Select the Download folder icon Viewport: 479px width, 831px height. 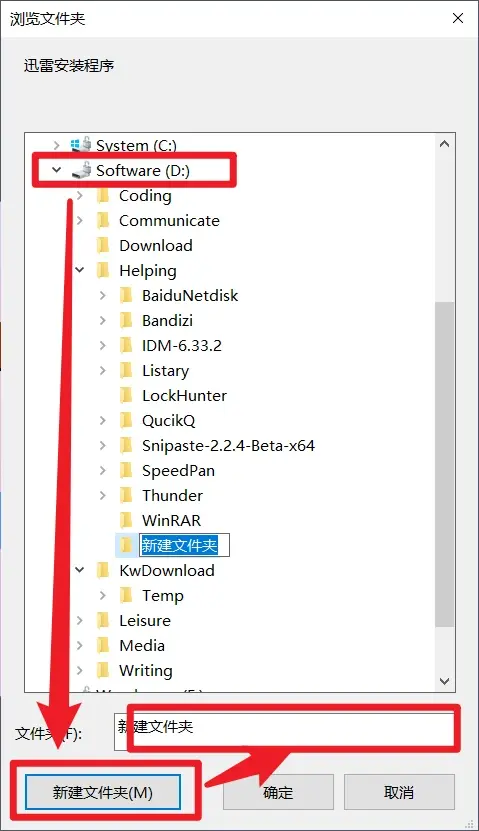coord(103,245)
